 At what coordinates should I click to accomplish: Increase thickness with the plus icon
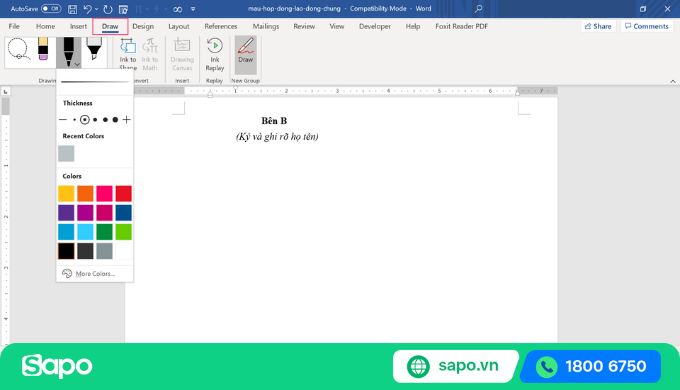click(126, 120)
